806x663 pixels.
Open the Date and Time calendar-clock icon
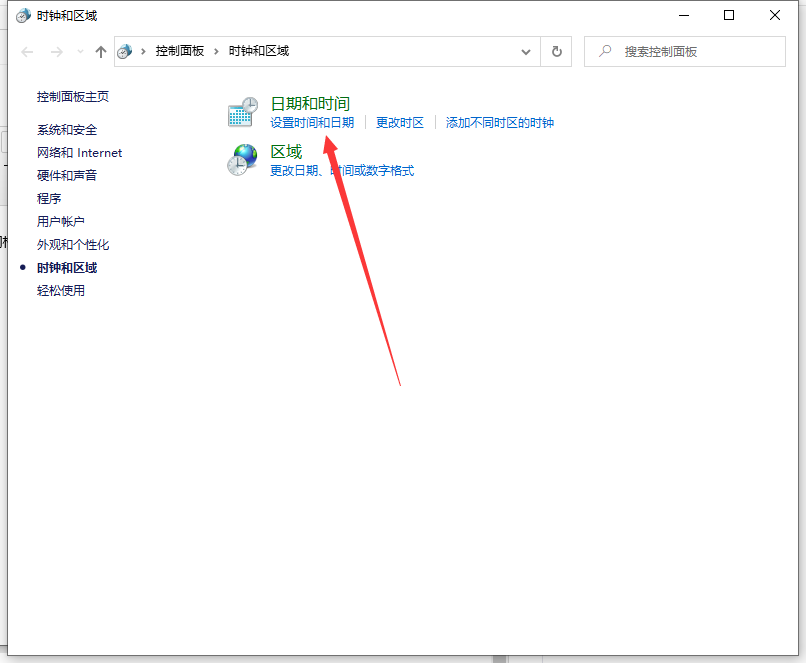tap(243, 112)
